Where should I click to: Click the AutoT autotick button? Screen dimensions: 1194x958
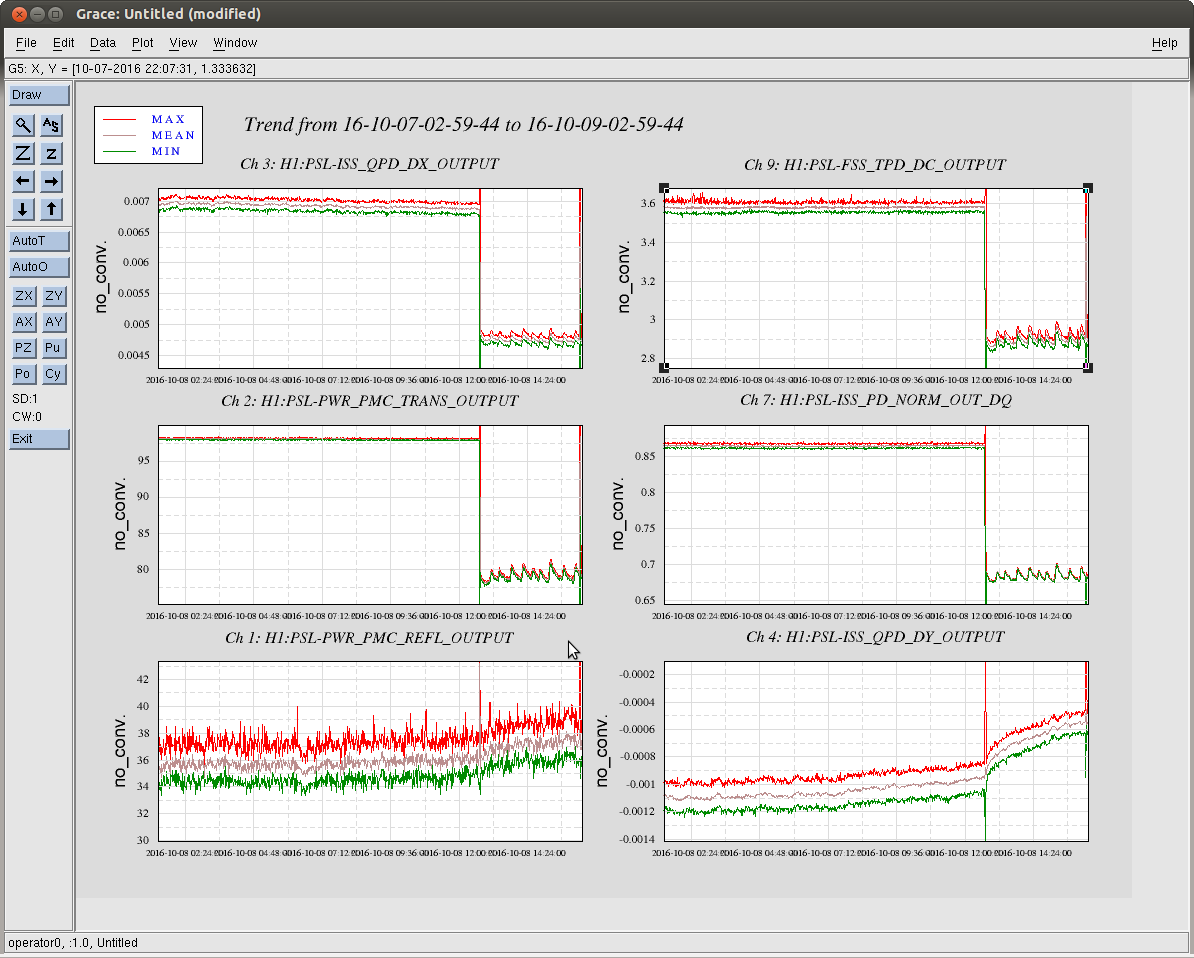coord(39,241)
